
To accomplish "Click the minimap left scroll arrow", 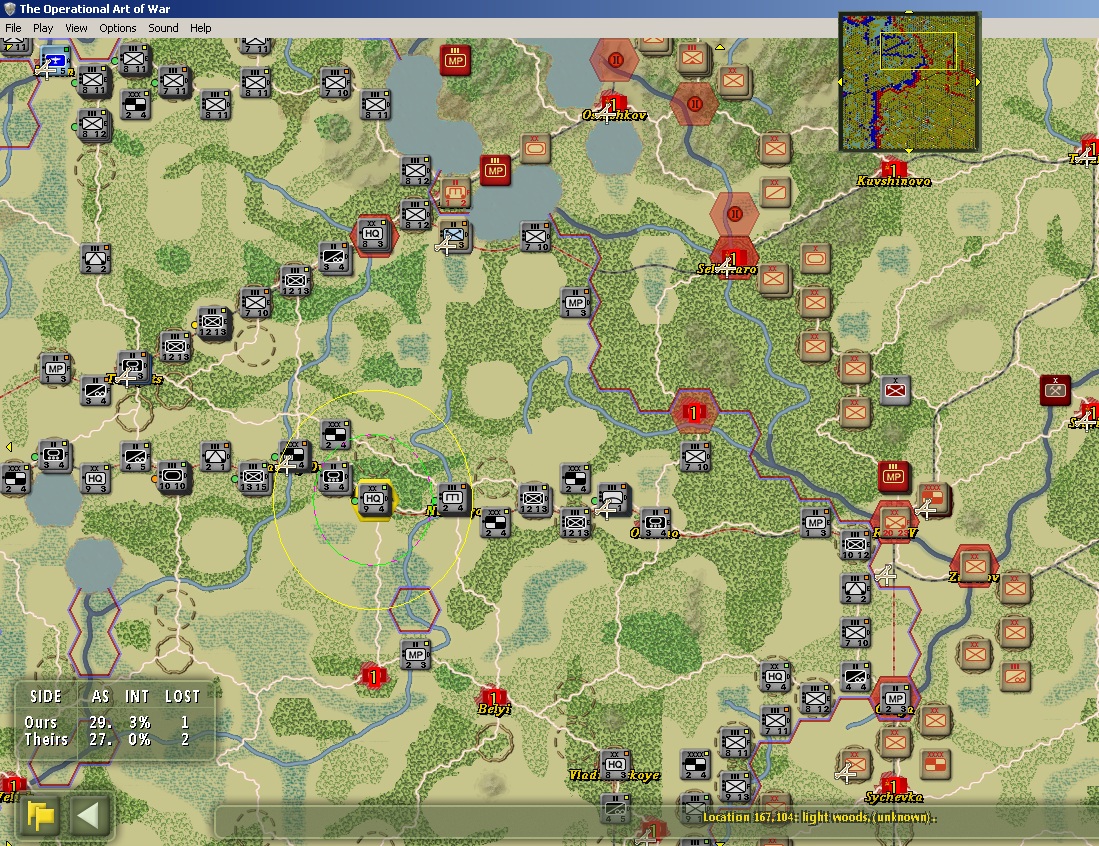I will click(840, 82).
